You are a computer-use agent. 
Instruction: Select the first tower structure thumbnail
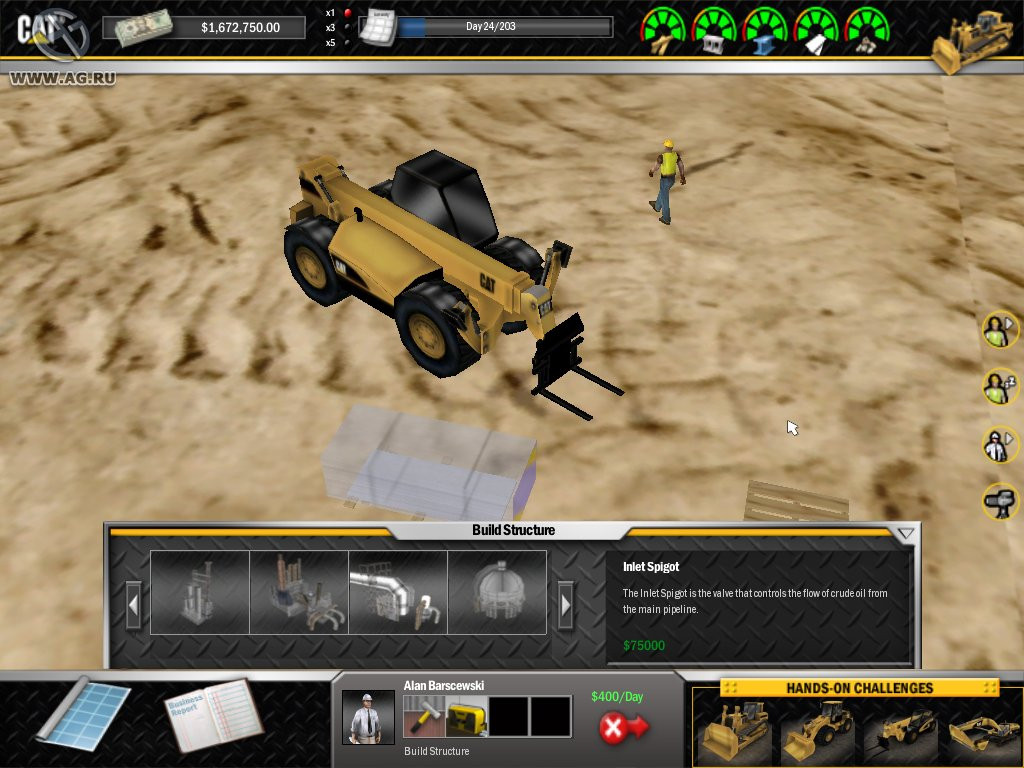200,592
